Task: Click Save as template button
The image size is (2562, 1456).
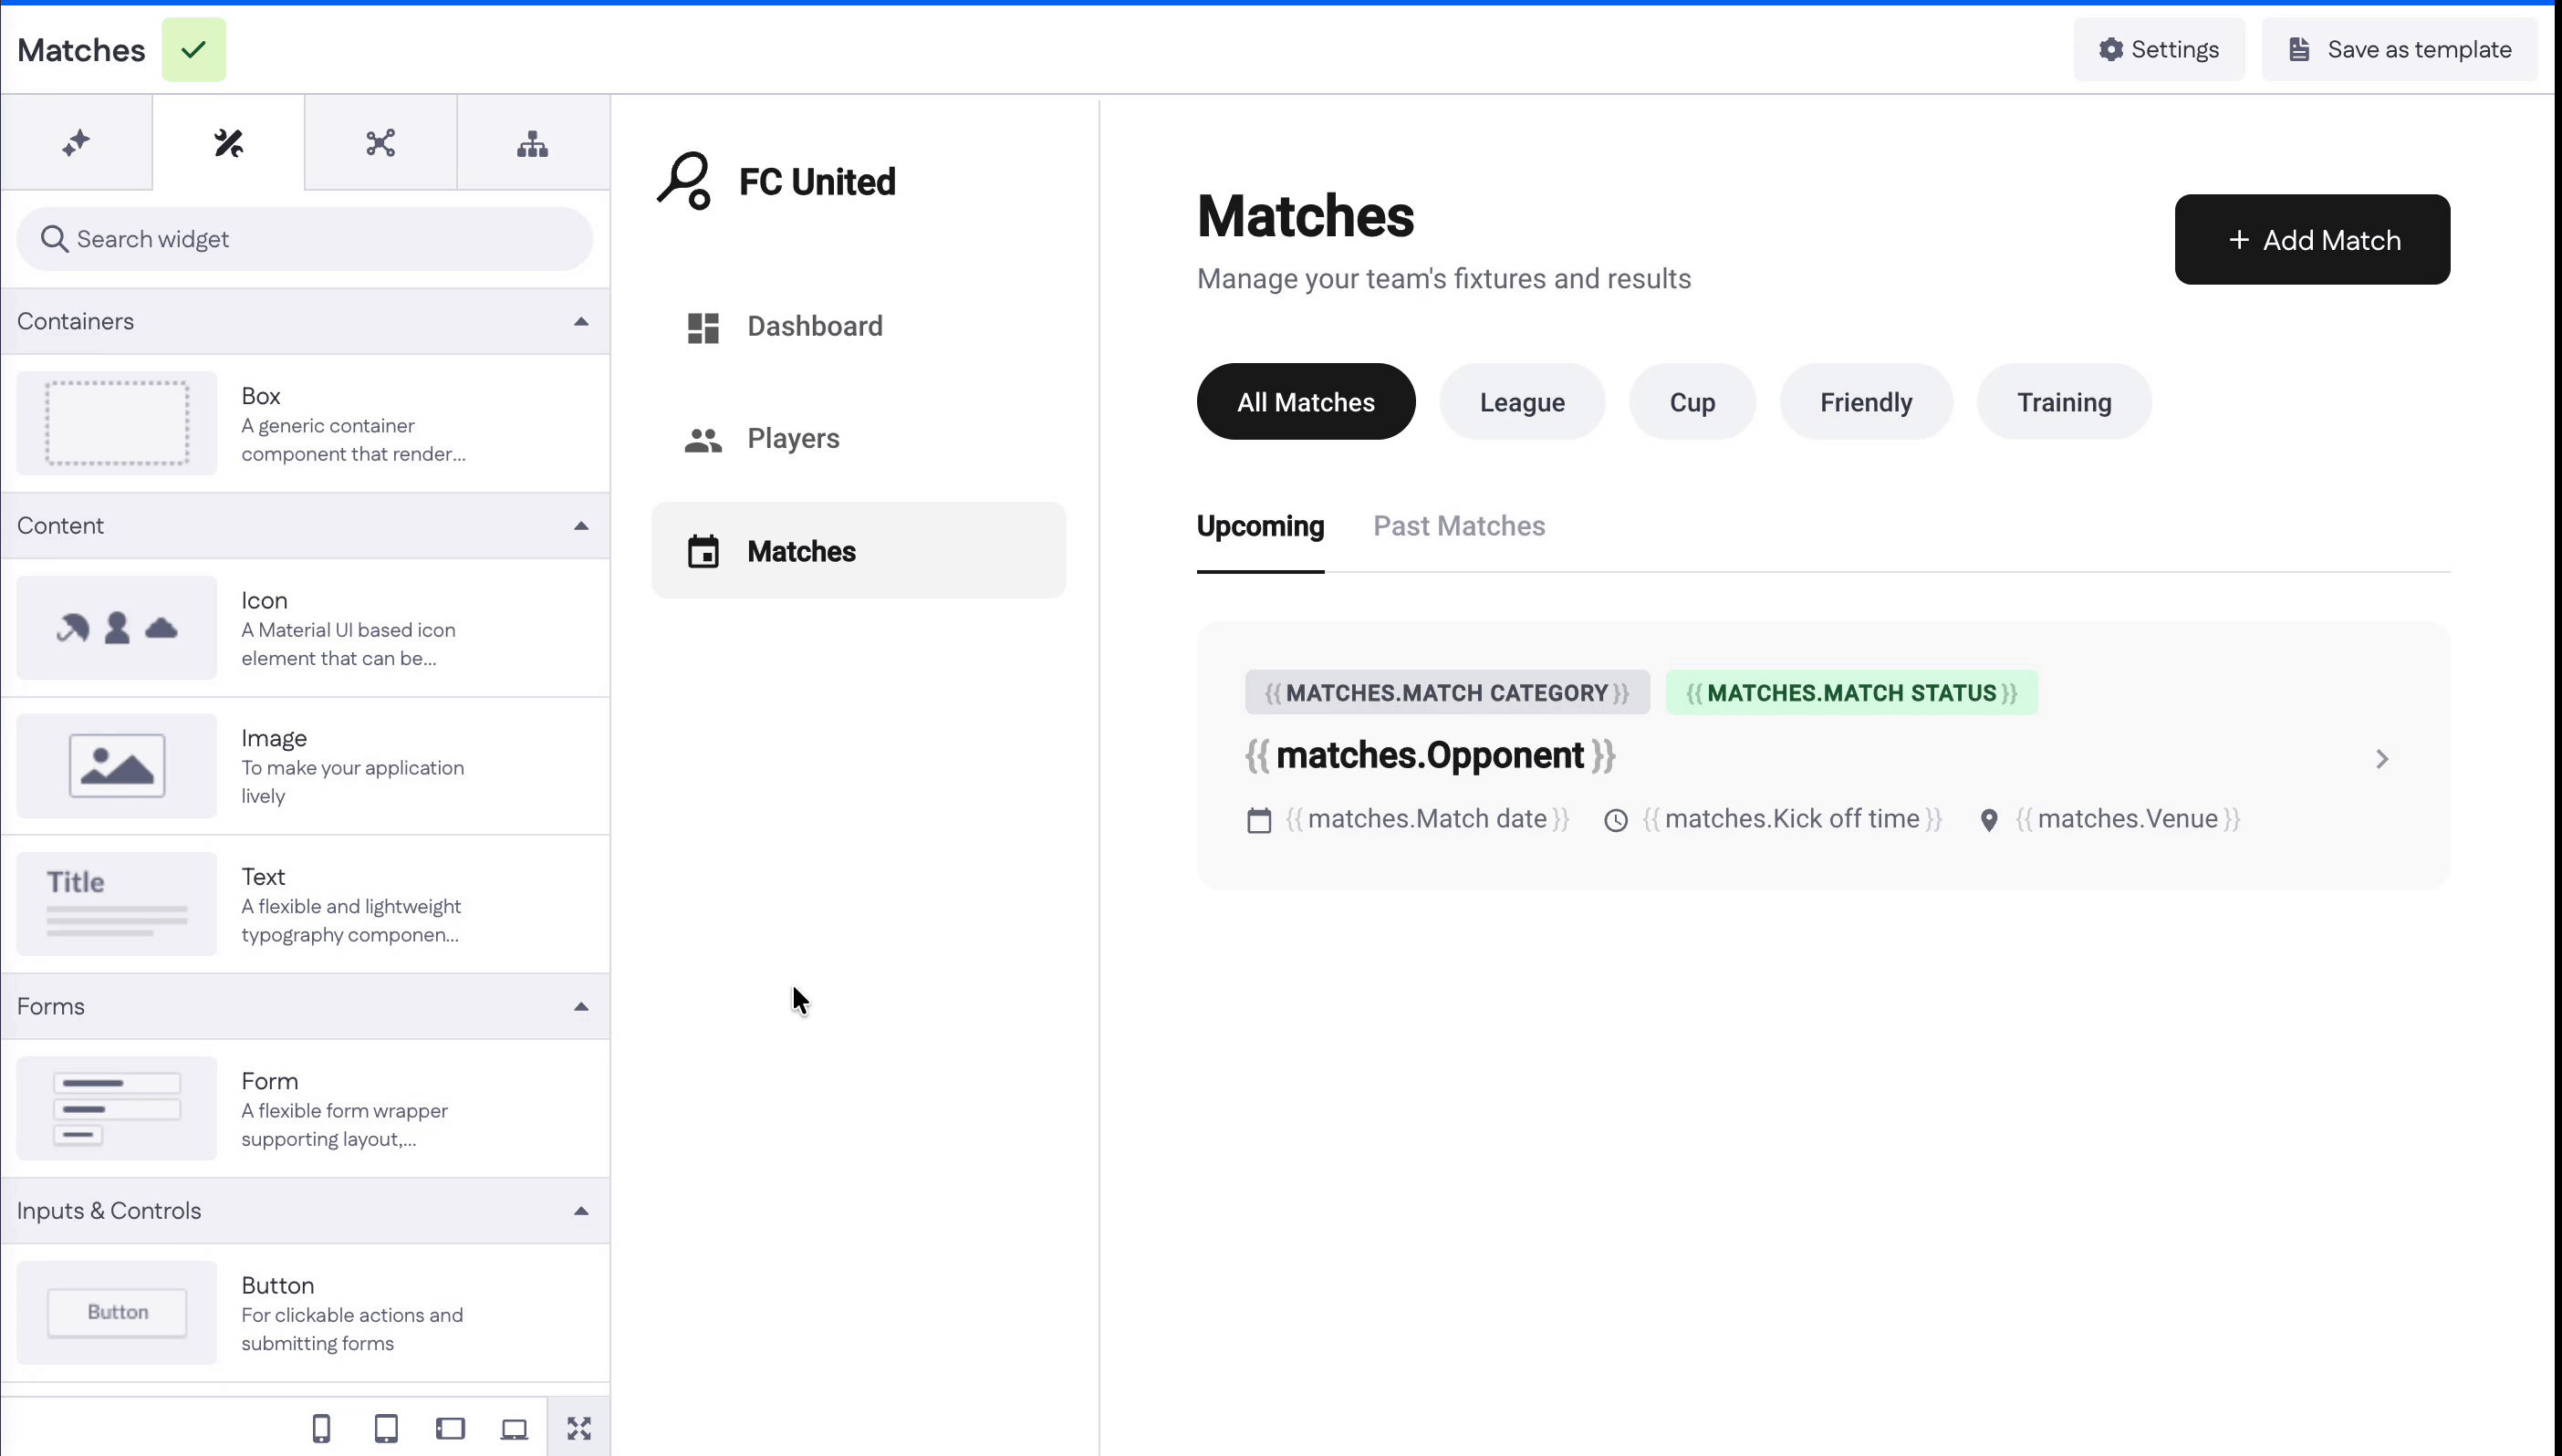Action: pyautogui.click(x=2399, y=50)
